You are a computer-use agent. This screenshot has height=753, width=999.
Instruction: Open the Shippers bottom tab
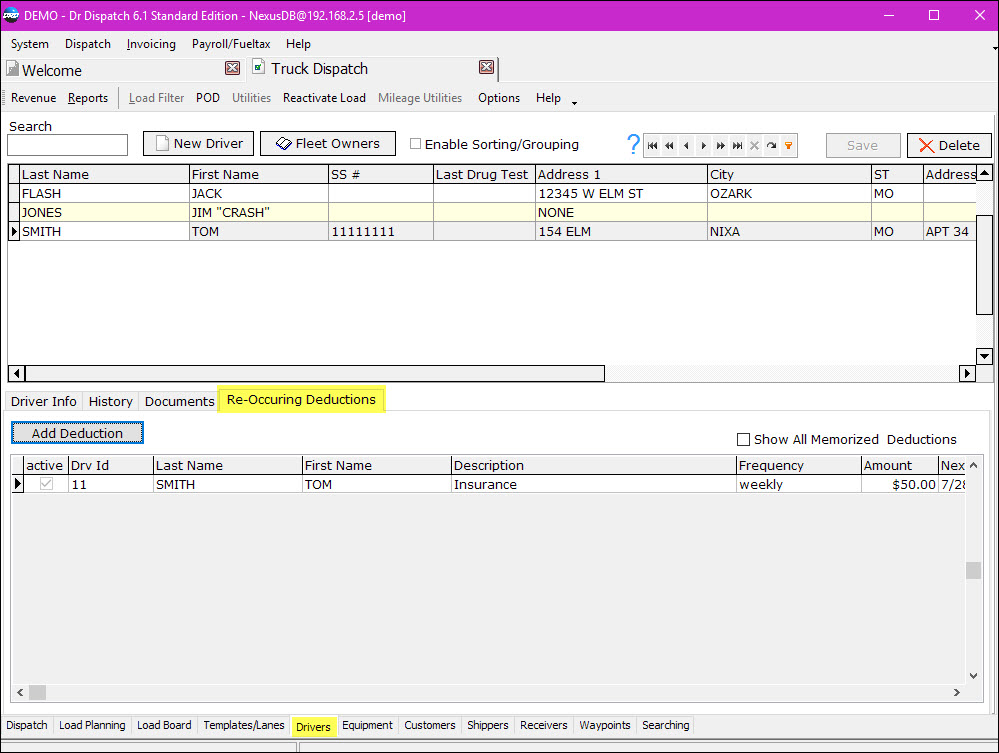coord(487,726)
